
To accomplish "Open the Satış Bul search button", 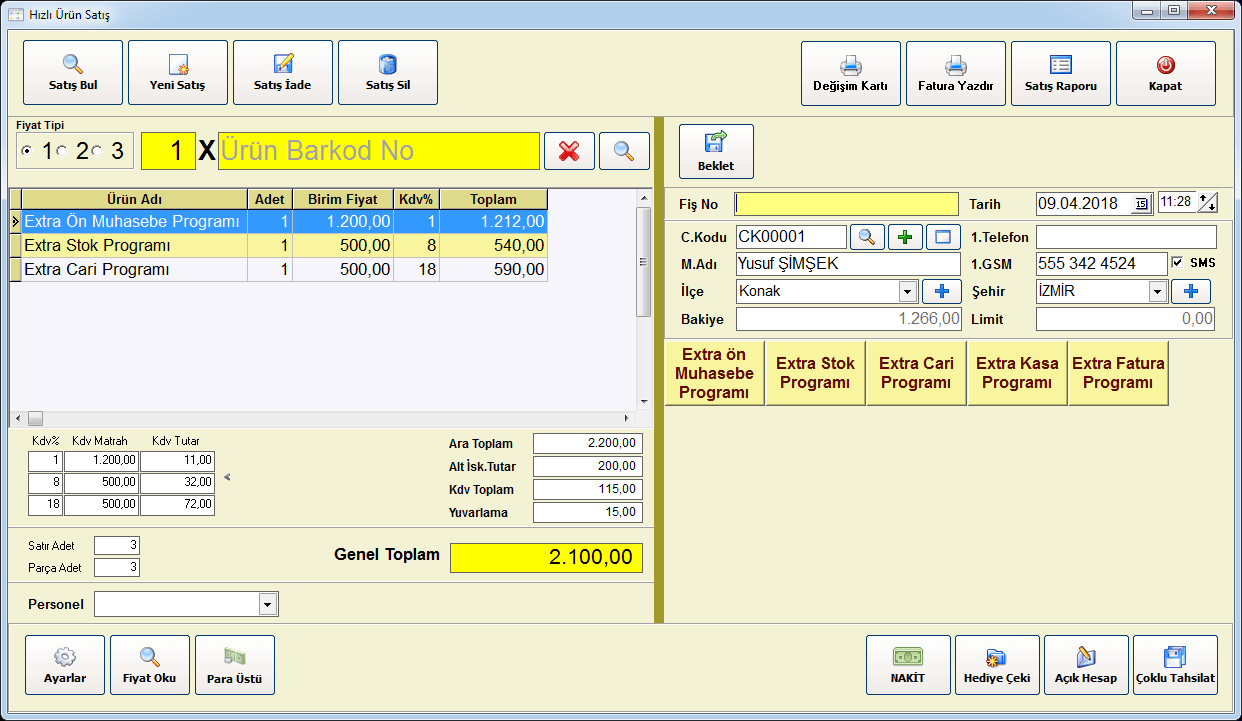I will tap(73, 72).
